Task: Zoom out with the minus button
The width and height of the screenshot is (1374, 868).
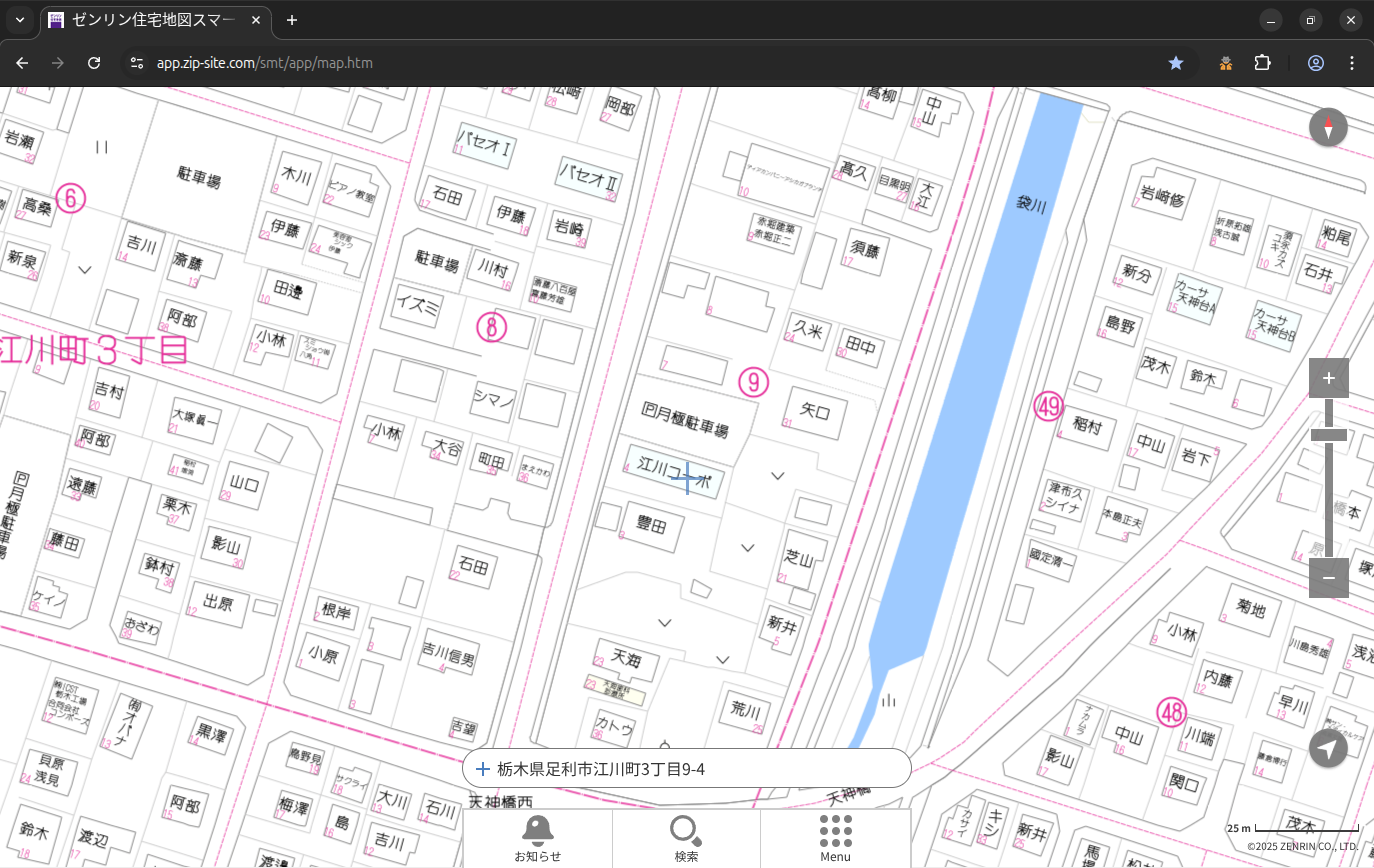Action: (1328, 578)
